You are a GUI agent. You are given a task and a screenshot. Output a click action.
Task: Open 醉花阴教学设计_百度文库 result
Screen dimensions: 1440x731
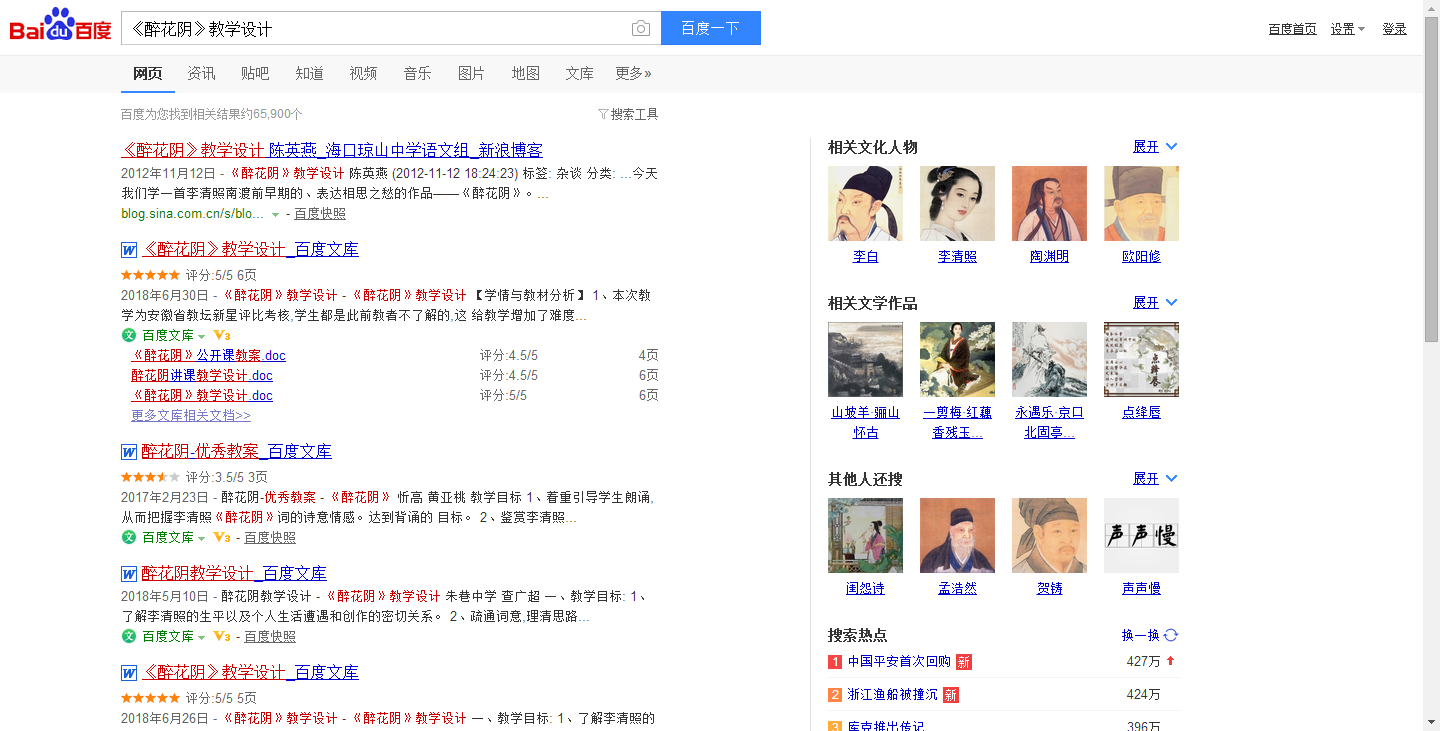[234, 573]
